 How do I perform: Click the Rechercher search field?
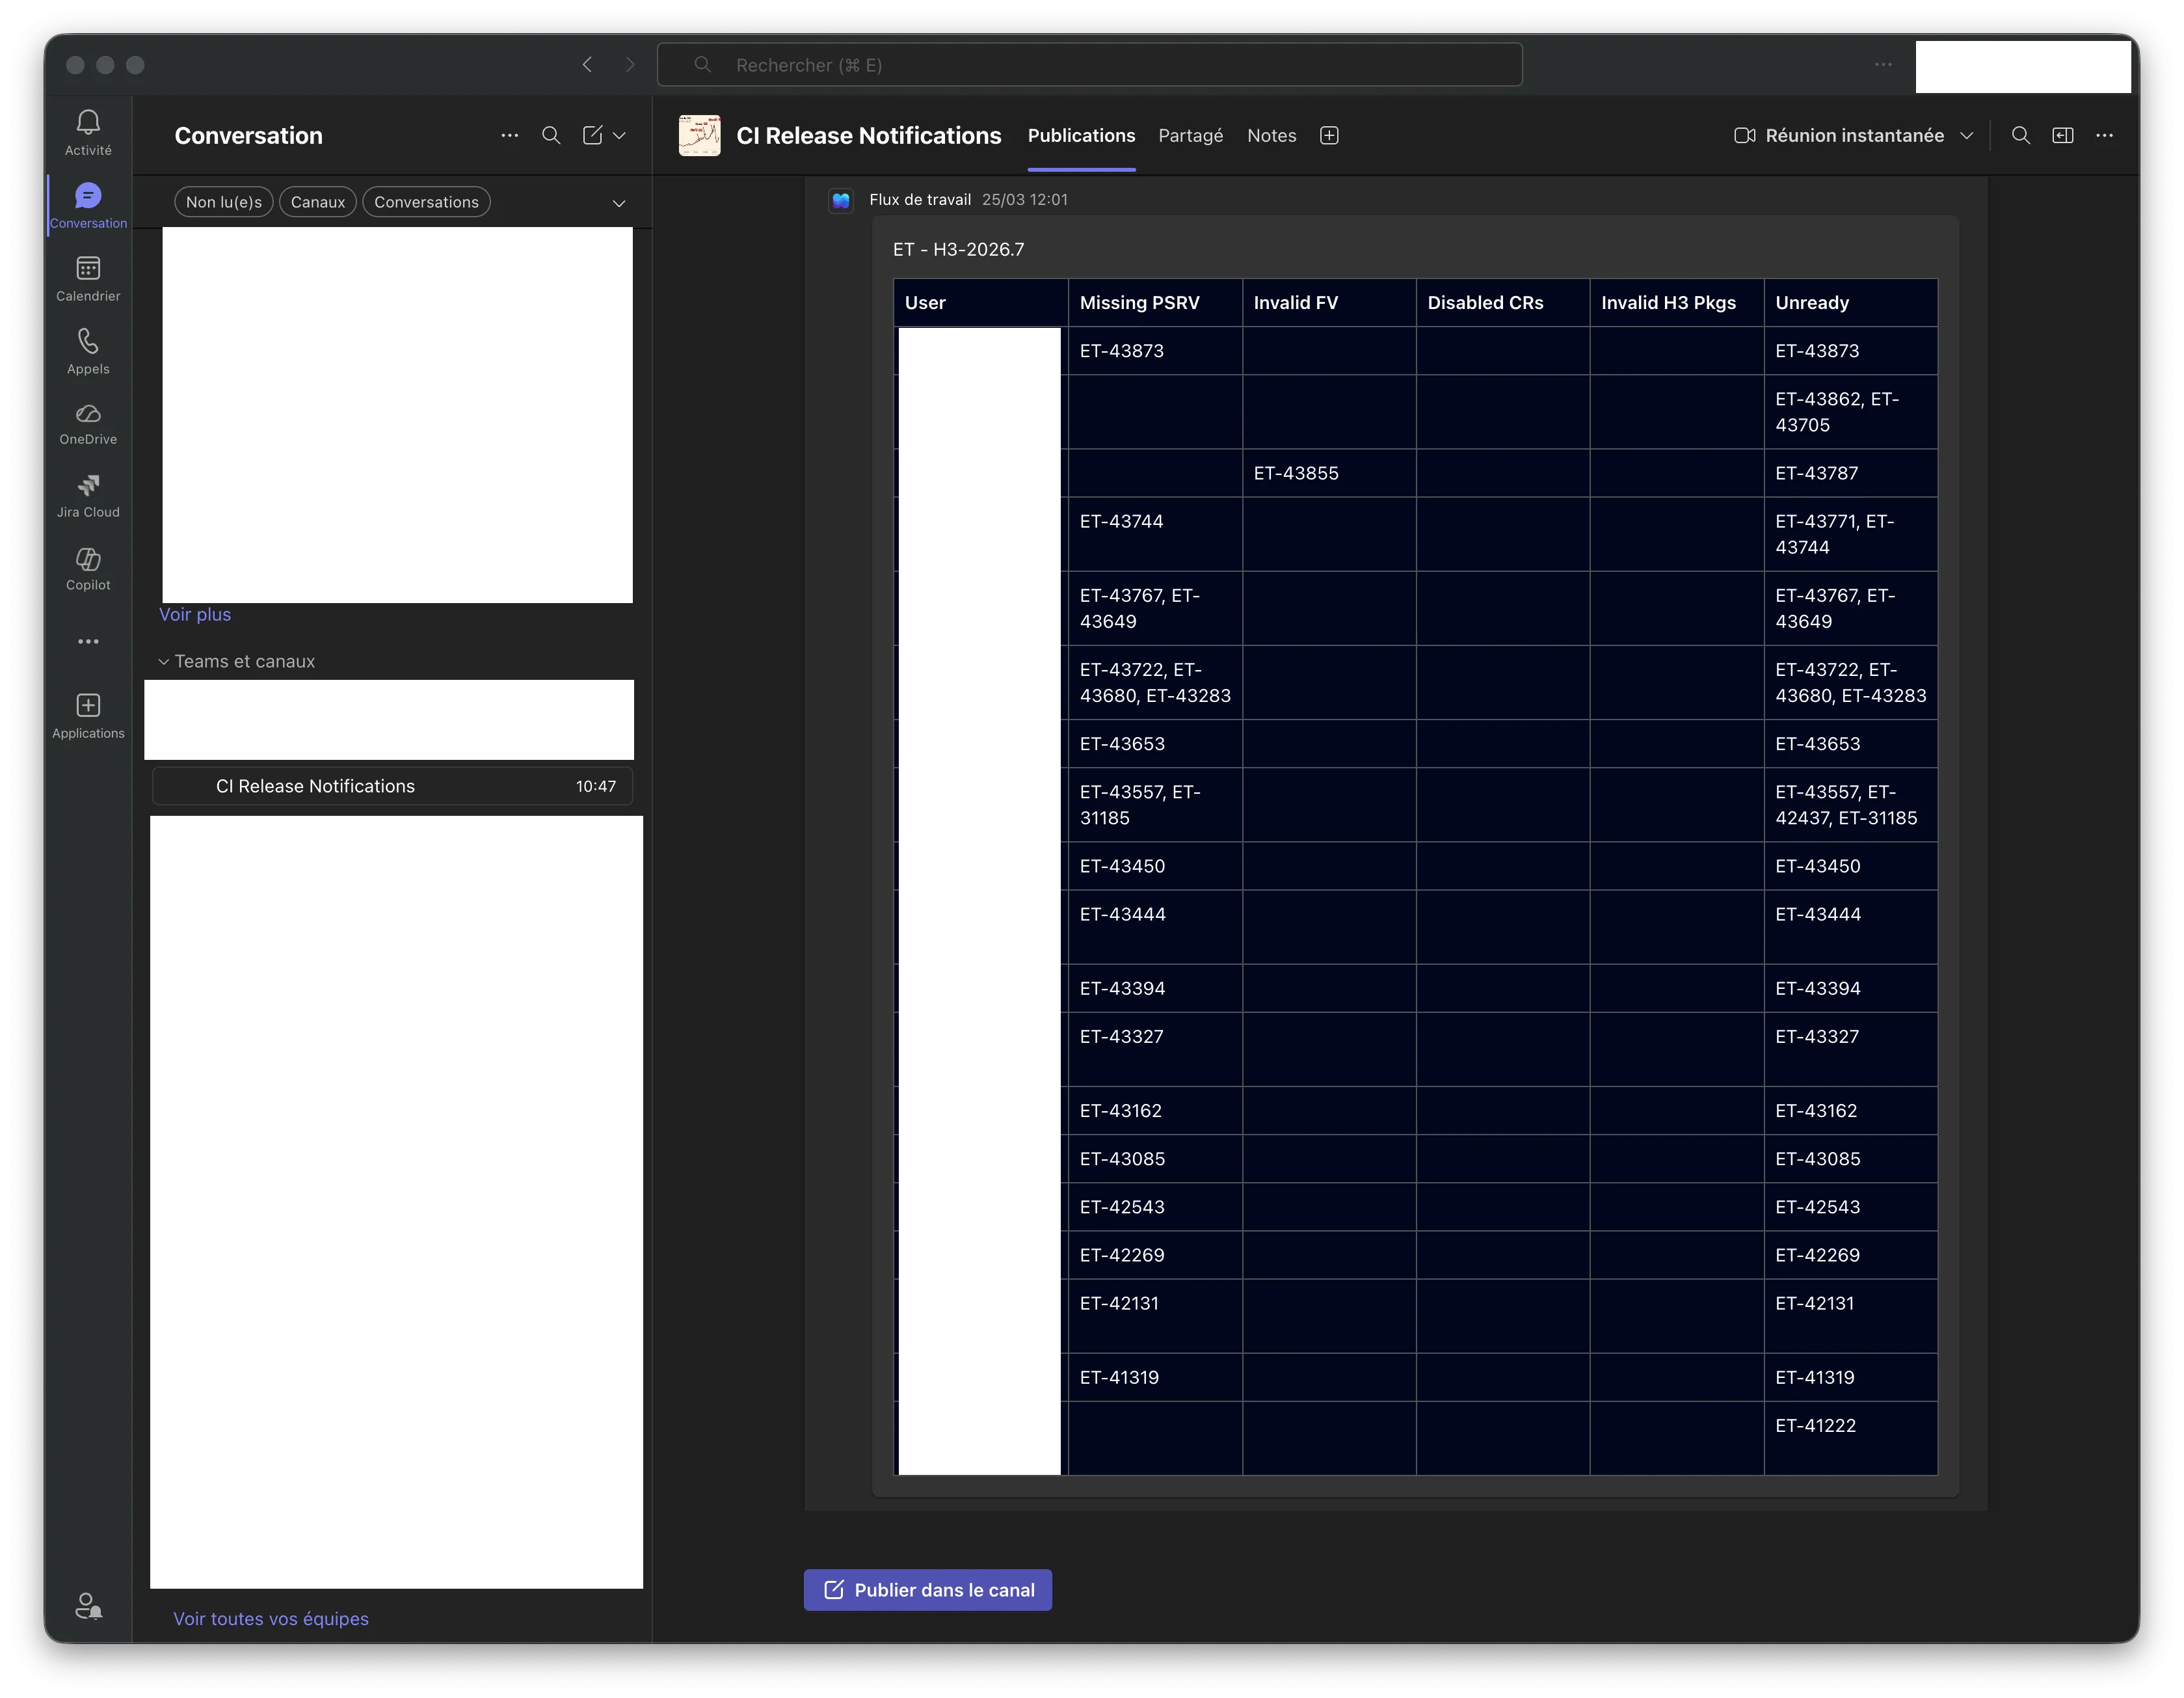coord(1090,65)
